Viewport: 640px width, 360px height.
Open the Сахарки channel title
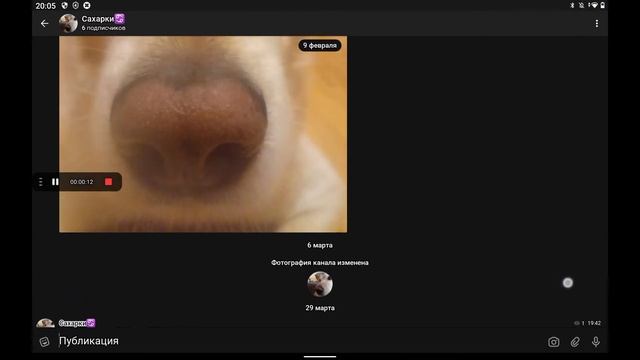click(x=103, y=19)
